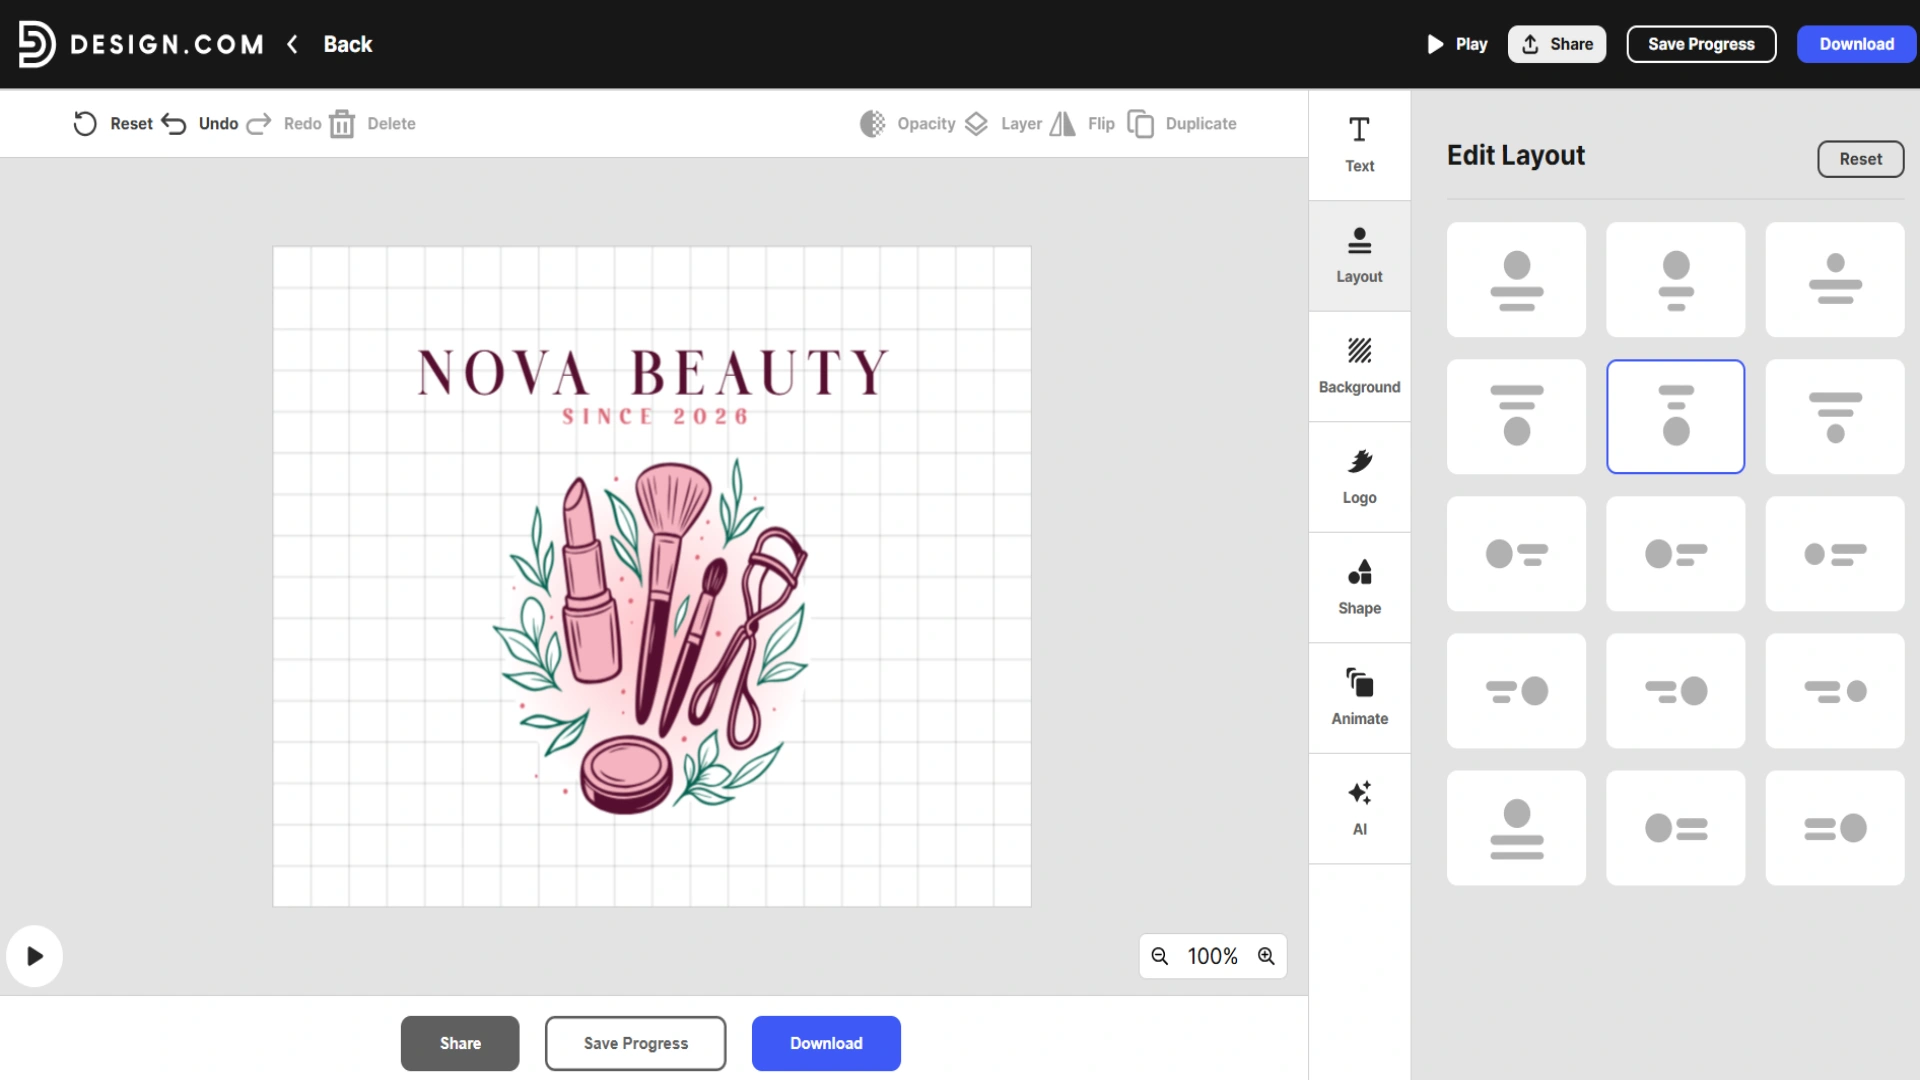This screenshot has width=1920, height=1080.
Task: Click the Delete trash icon
Action: [x=342, y=123]
